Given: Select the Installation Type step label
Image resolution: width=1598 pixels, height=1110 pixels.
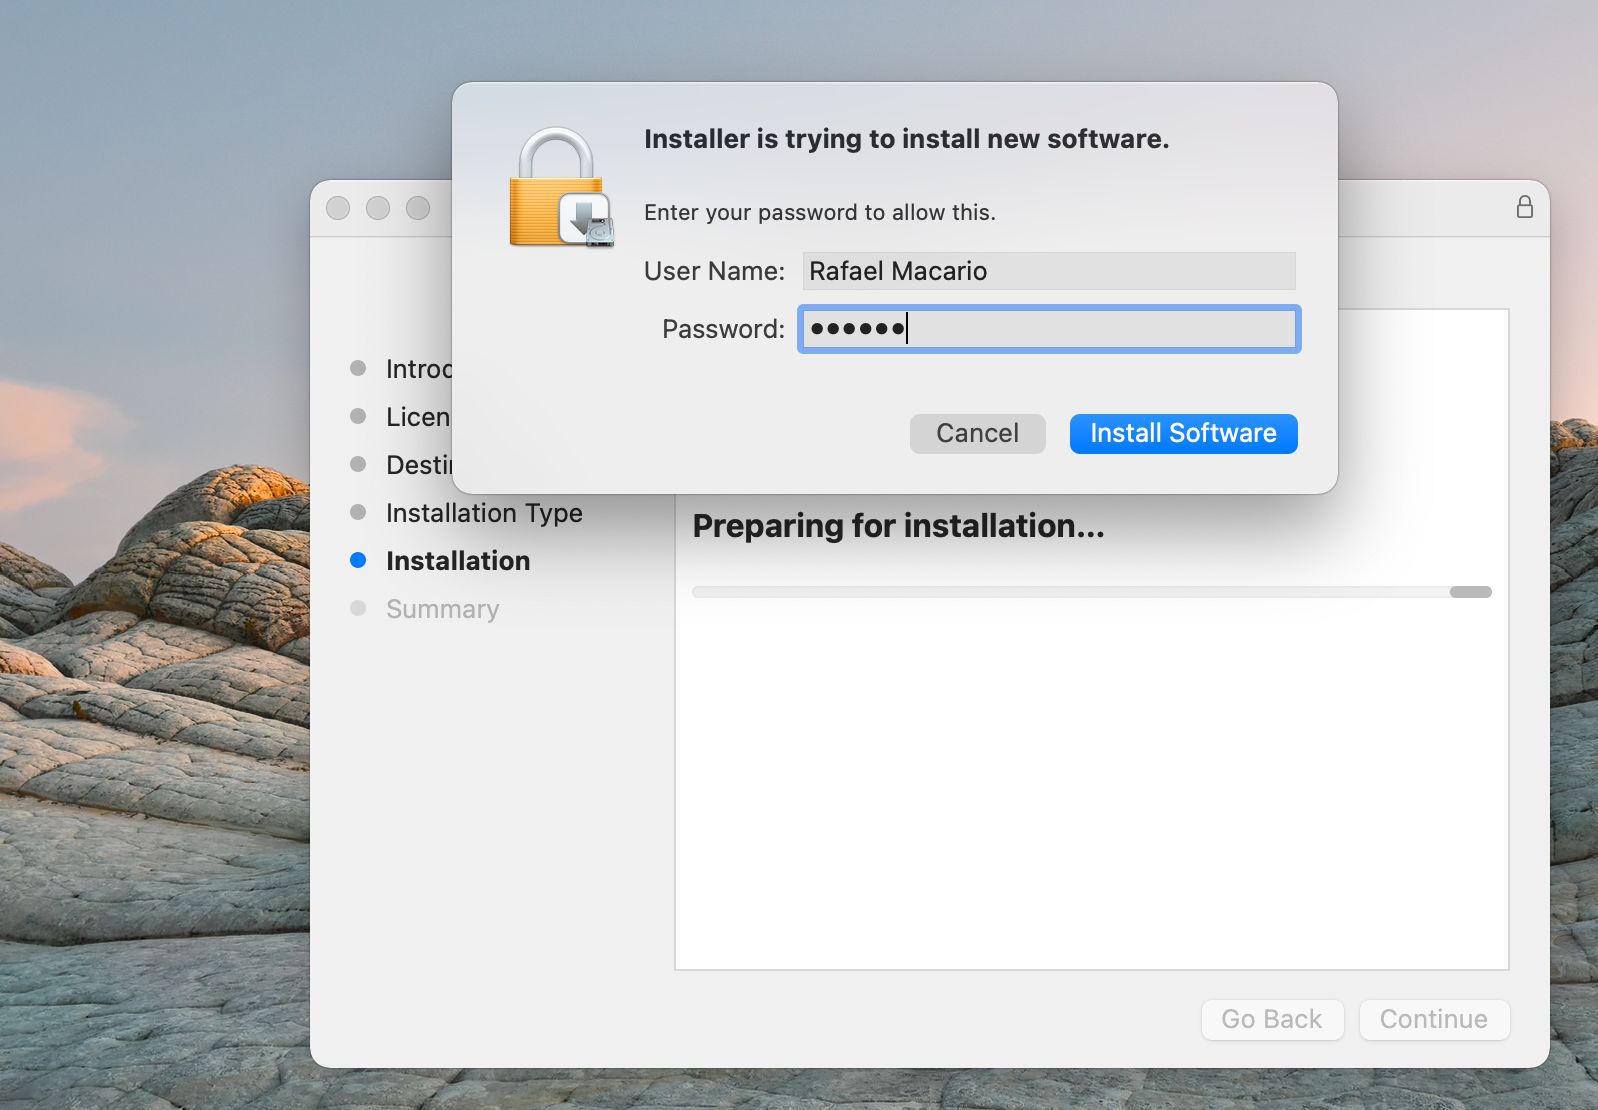Looking at the screenshot, I should tap(484, 513).
